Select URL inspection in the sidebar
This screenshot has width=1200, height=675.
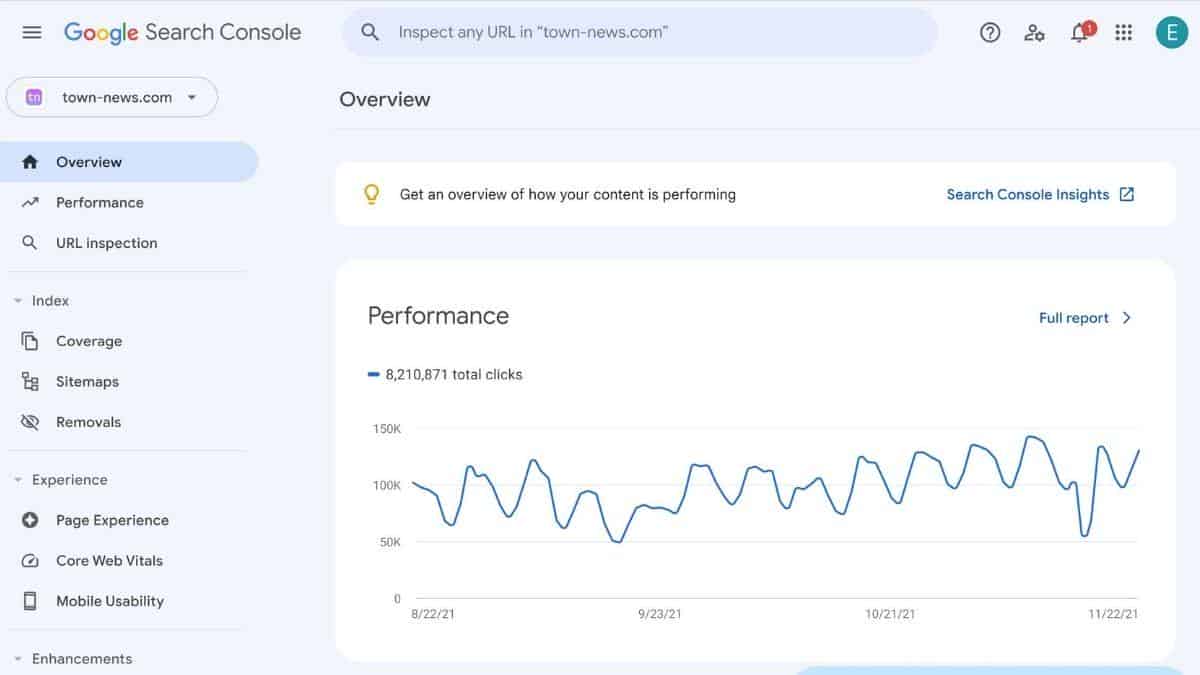106,243
